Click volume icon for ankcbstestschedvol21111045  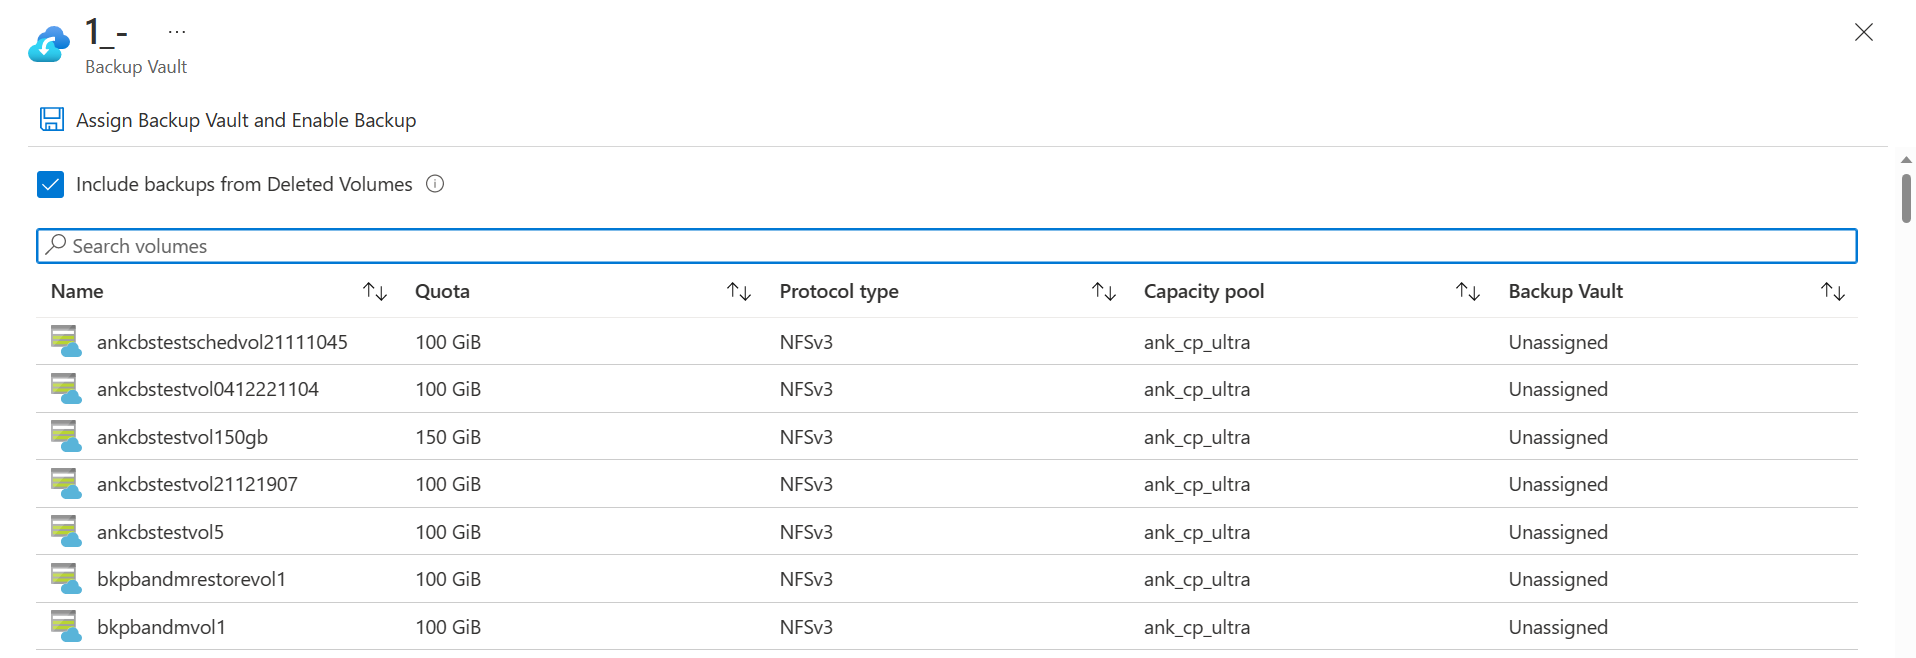point(66,342)
